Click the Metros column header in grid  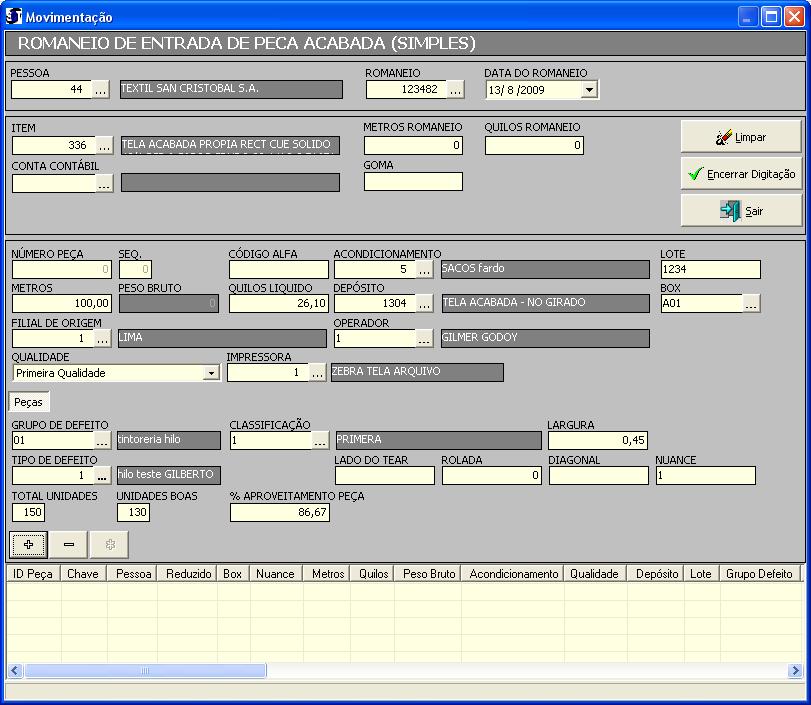tap(327, 574)
